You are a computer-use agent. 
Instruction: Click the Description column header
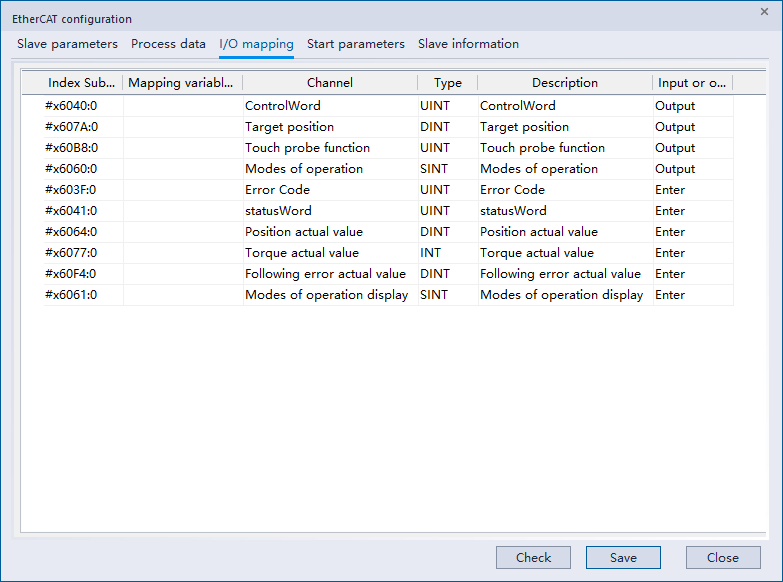tap(564, 83)
